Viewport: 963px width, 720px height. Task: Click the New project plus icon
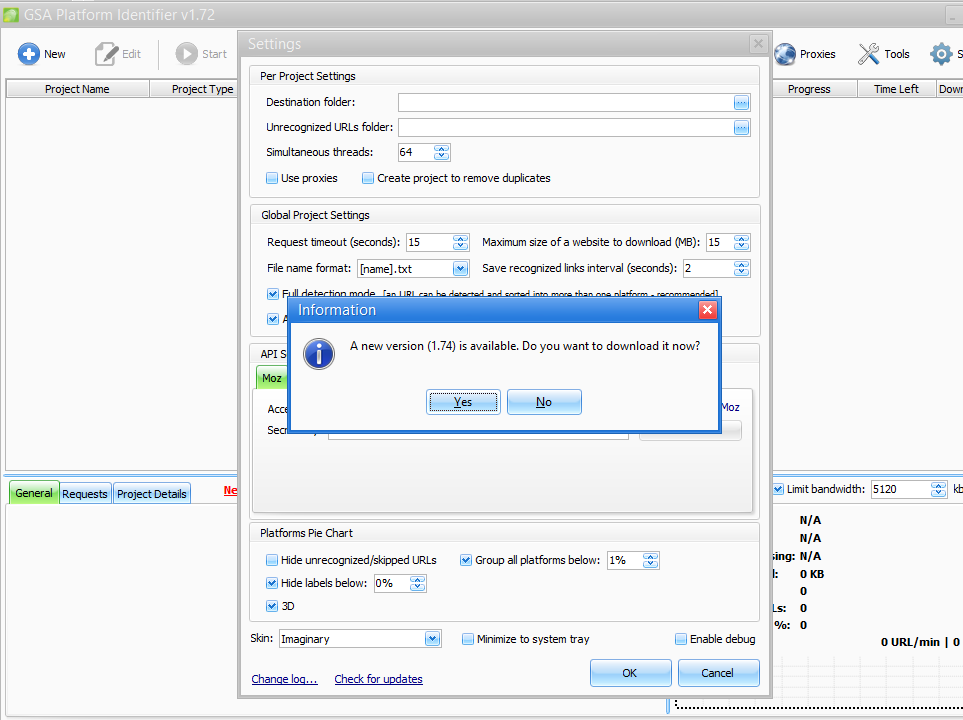(x=28, y=54)
